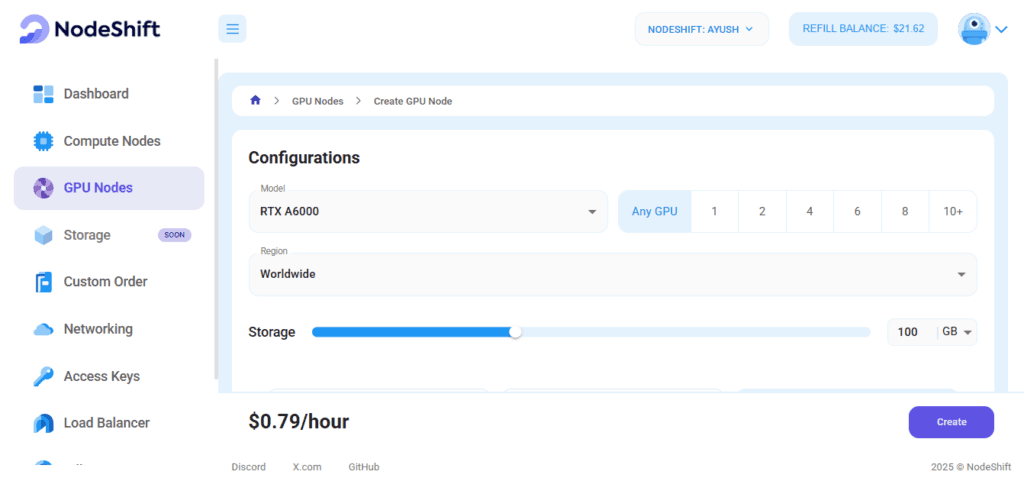The height and width of the screenshot is (481, 1024).
Task: Open Custom Order page
Action: (x=105, y=282)
